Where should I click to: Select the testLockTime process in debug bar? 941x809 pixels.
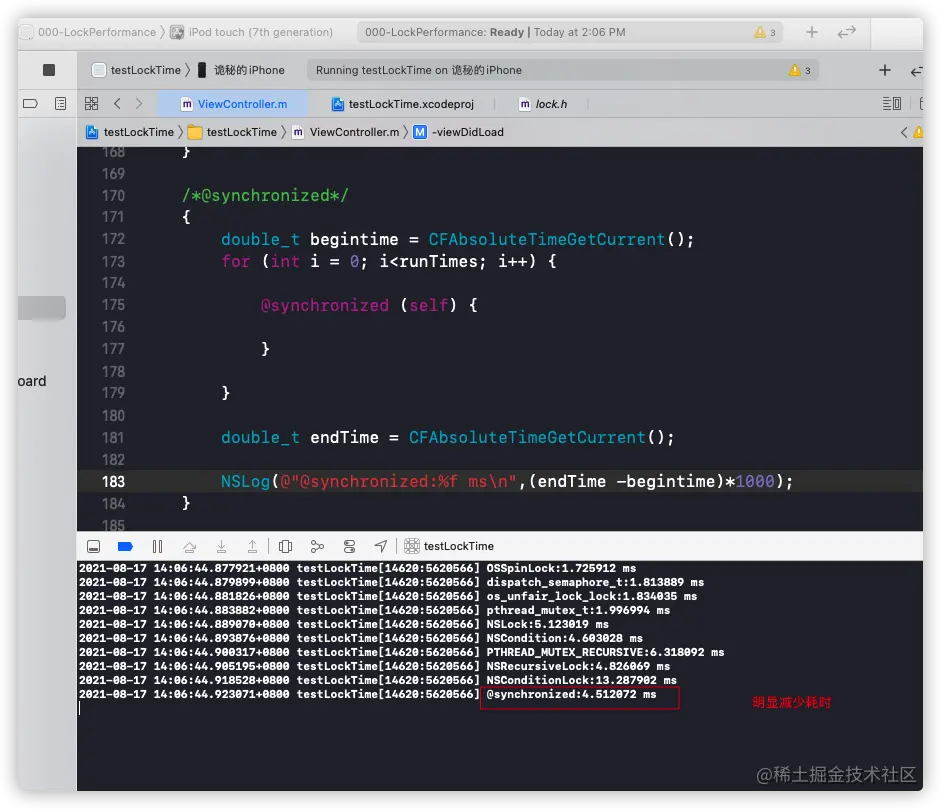coord(449,546)
